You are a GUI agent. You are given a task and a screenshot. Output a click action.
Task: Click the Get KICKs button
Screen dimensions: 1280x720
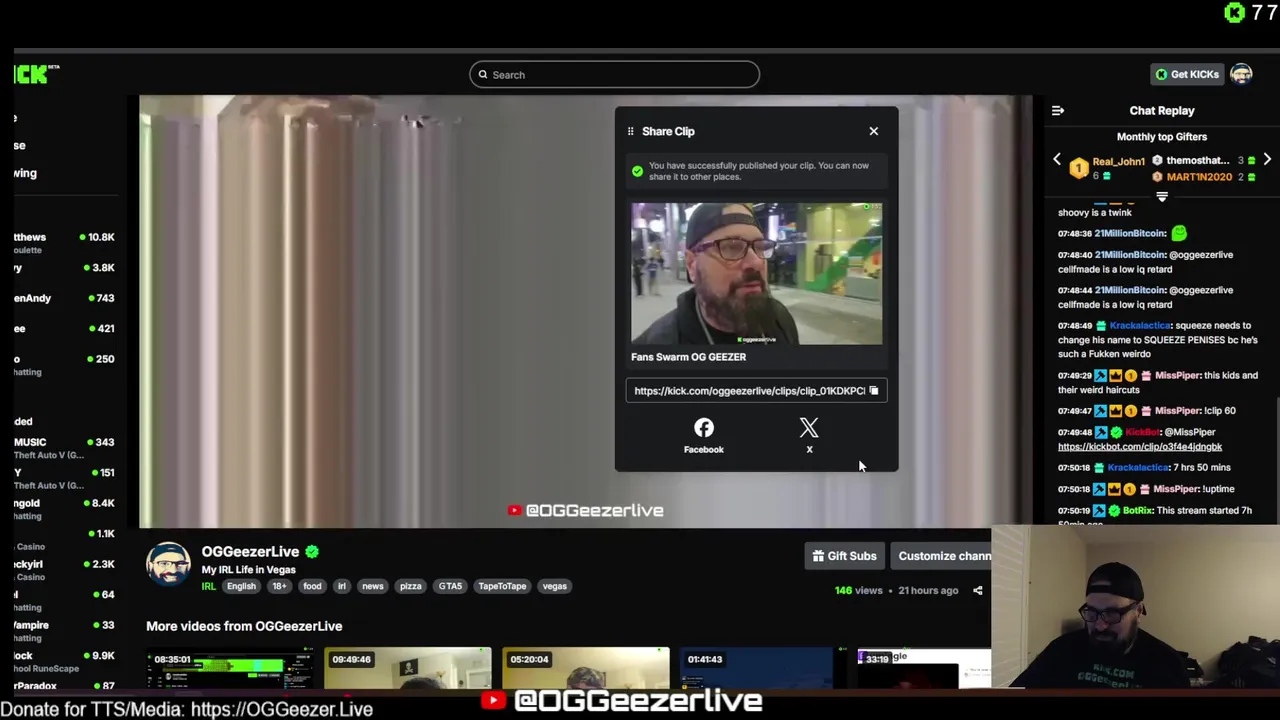1187,74
